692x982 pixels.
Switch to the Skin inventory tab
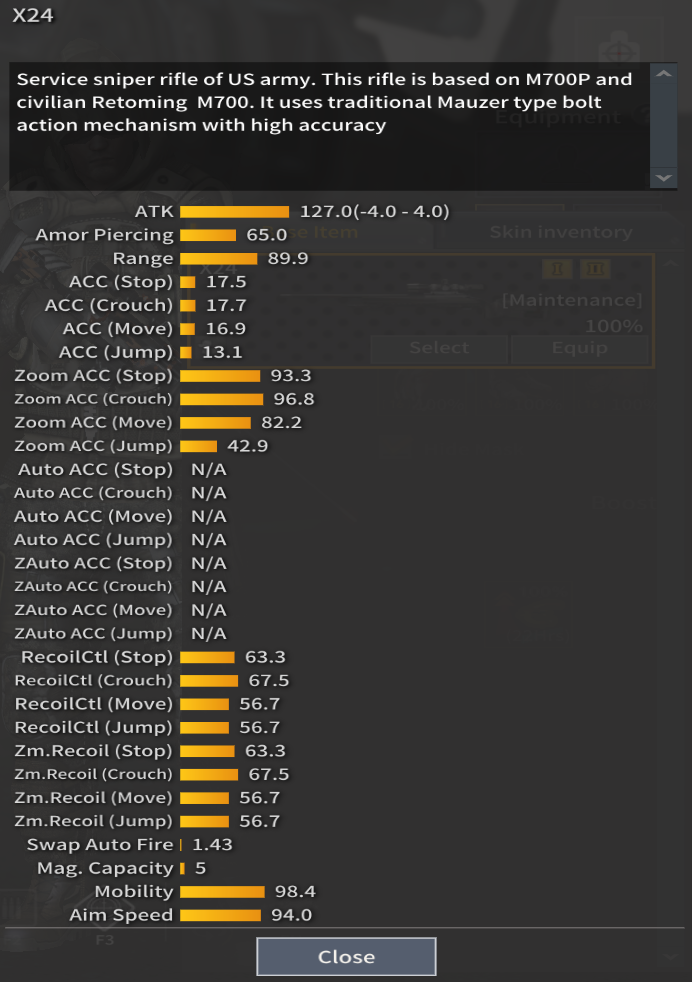point(560,232)
